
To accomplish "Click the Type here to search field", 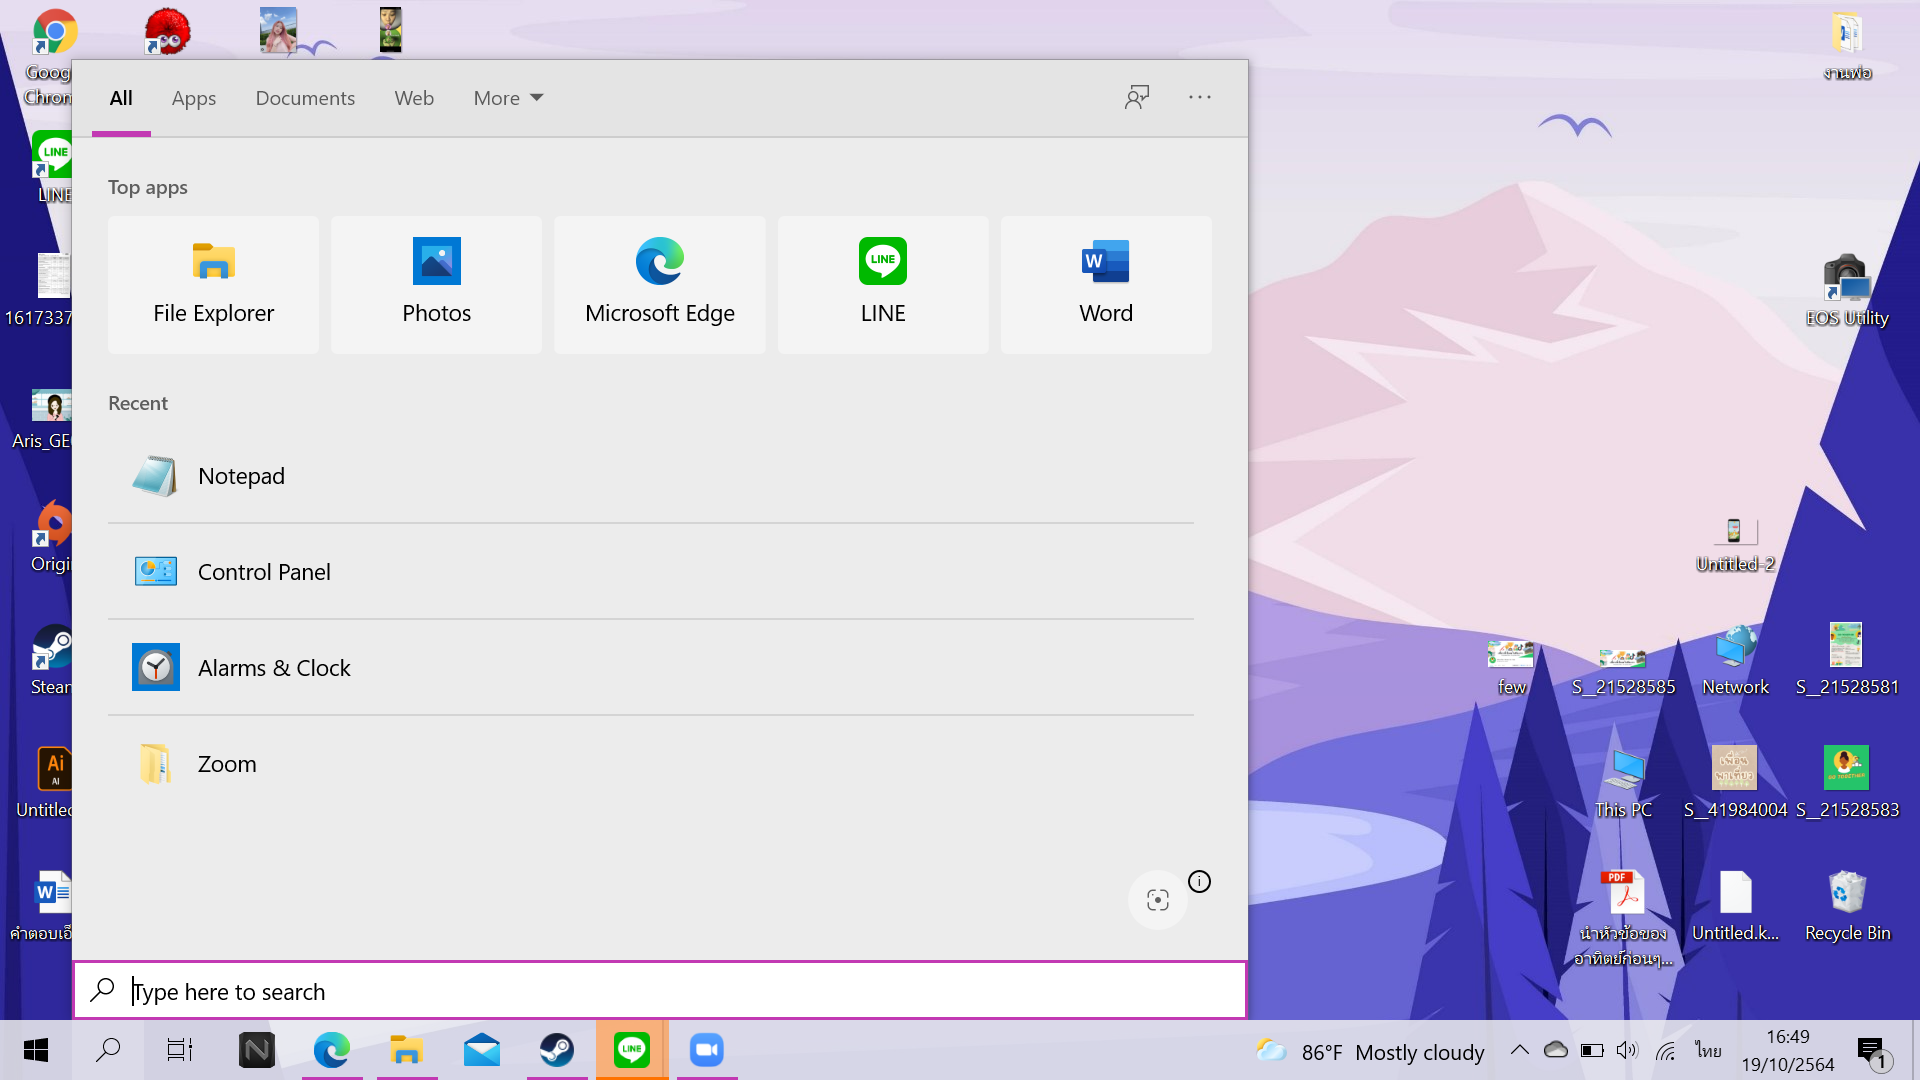I will pos(660,991).
